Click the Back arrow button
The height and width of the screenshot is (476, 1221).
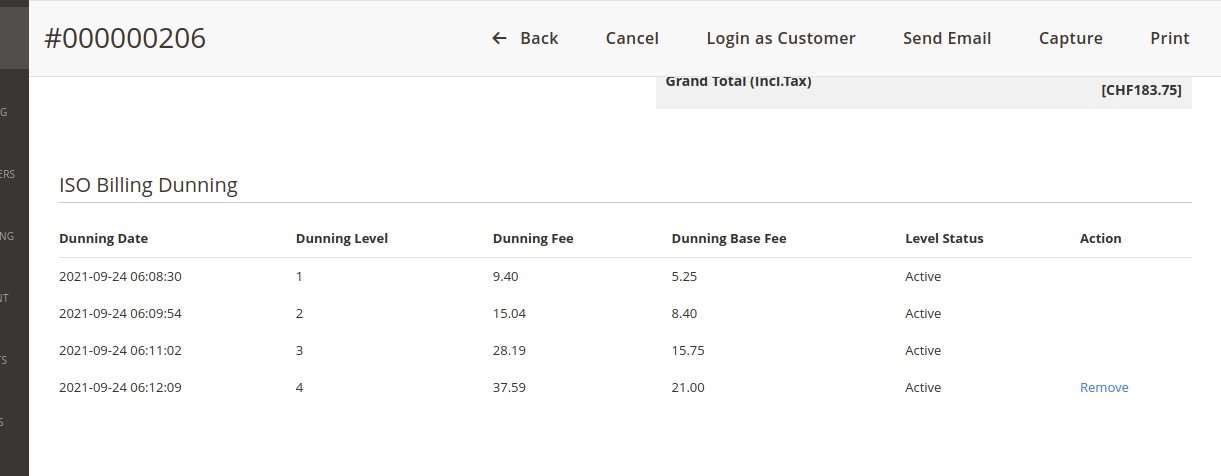525,38
